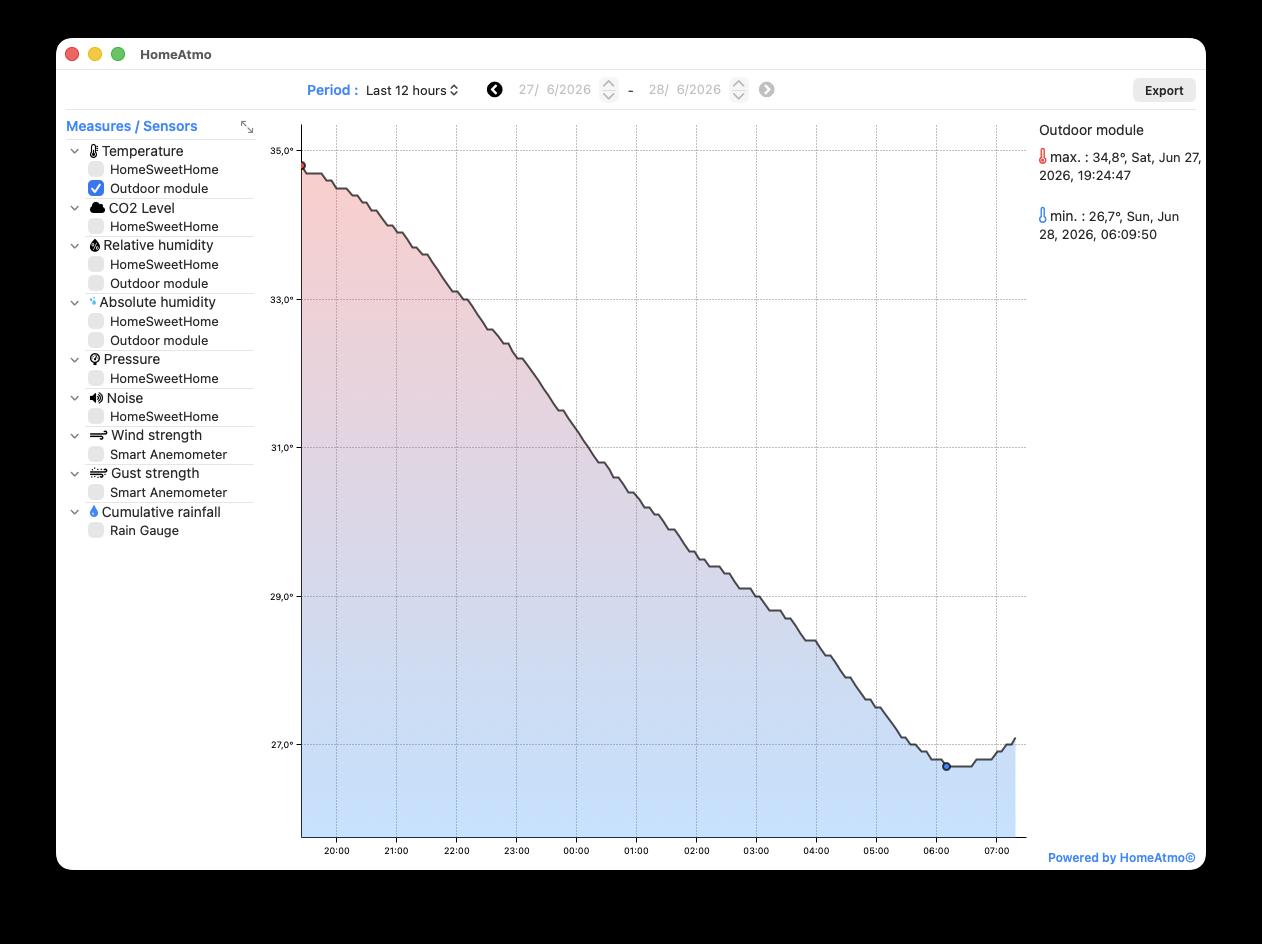
Task: Click the wind icon beside Wind strength
Action: pyautogui.click(x=98, y=435)
